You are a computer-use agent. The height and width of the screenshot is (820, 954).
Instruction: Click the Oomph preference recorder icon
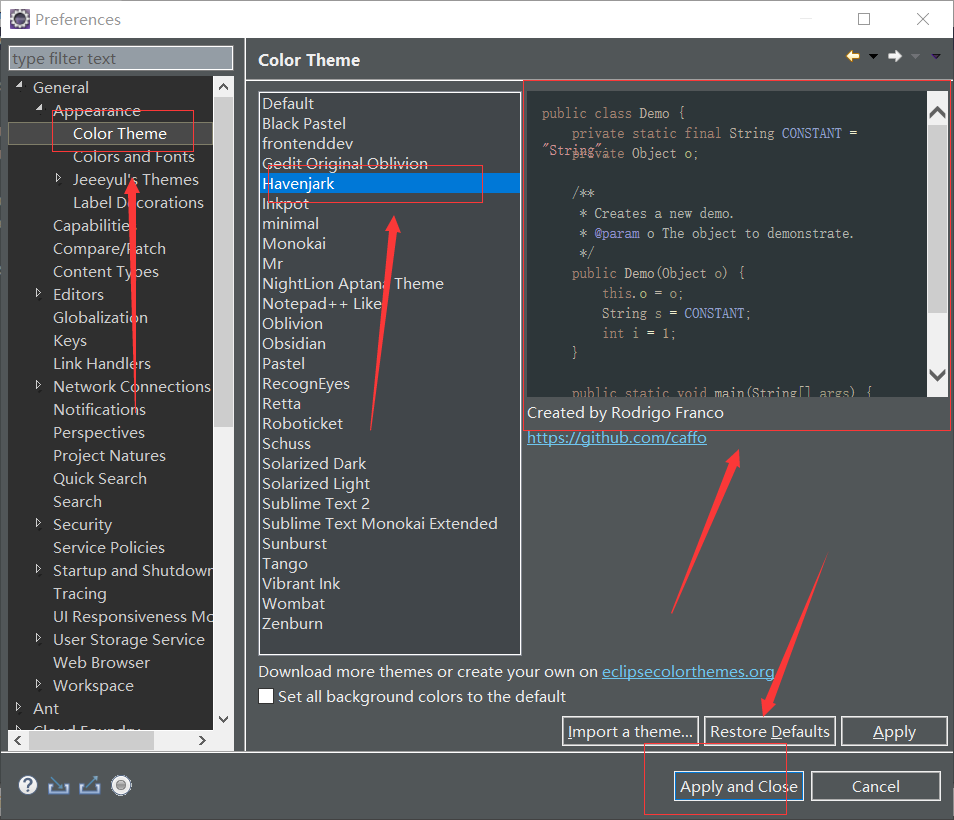[121, 786]
